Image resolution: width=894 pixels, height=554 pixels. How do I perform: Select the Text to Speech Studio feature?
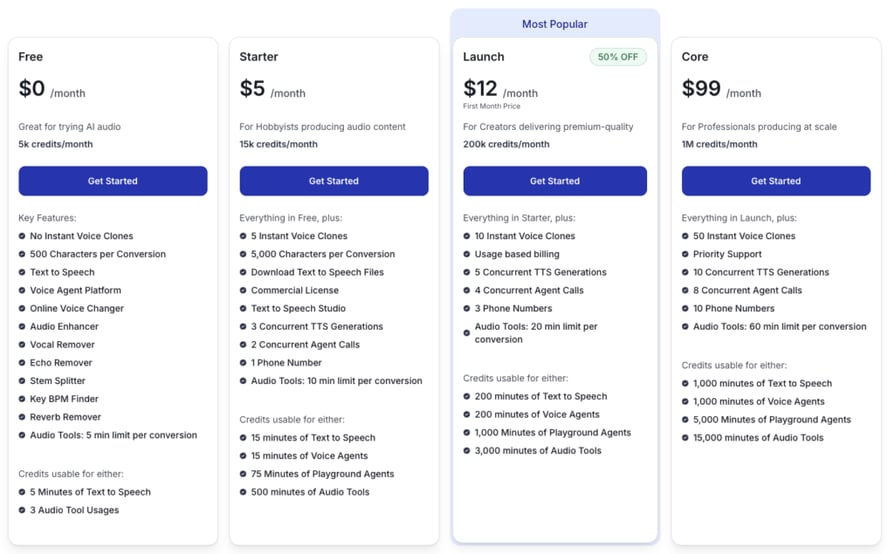click(298, 308)
